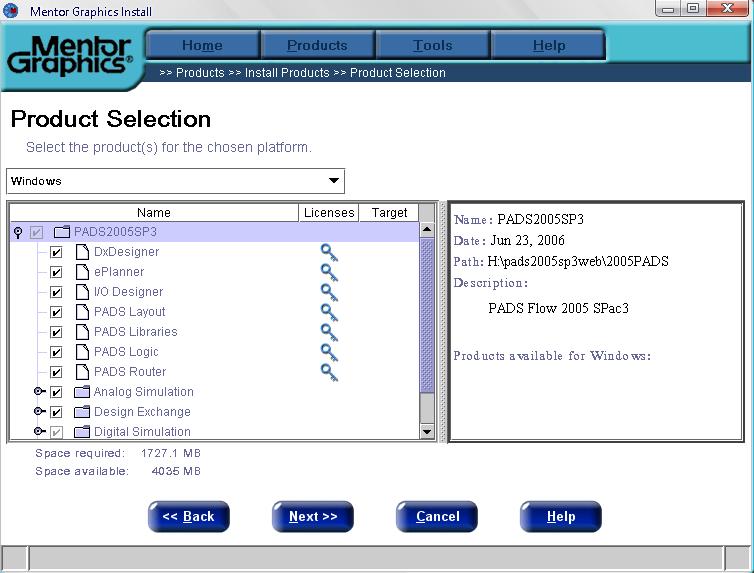This screenshot has width=754, height=573.
Task: Uncheck the PADS Router checkbox
Action: (x=56, y=372)
